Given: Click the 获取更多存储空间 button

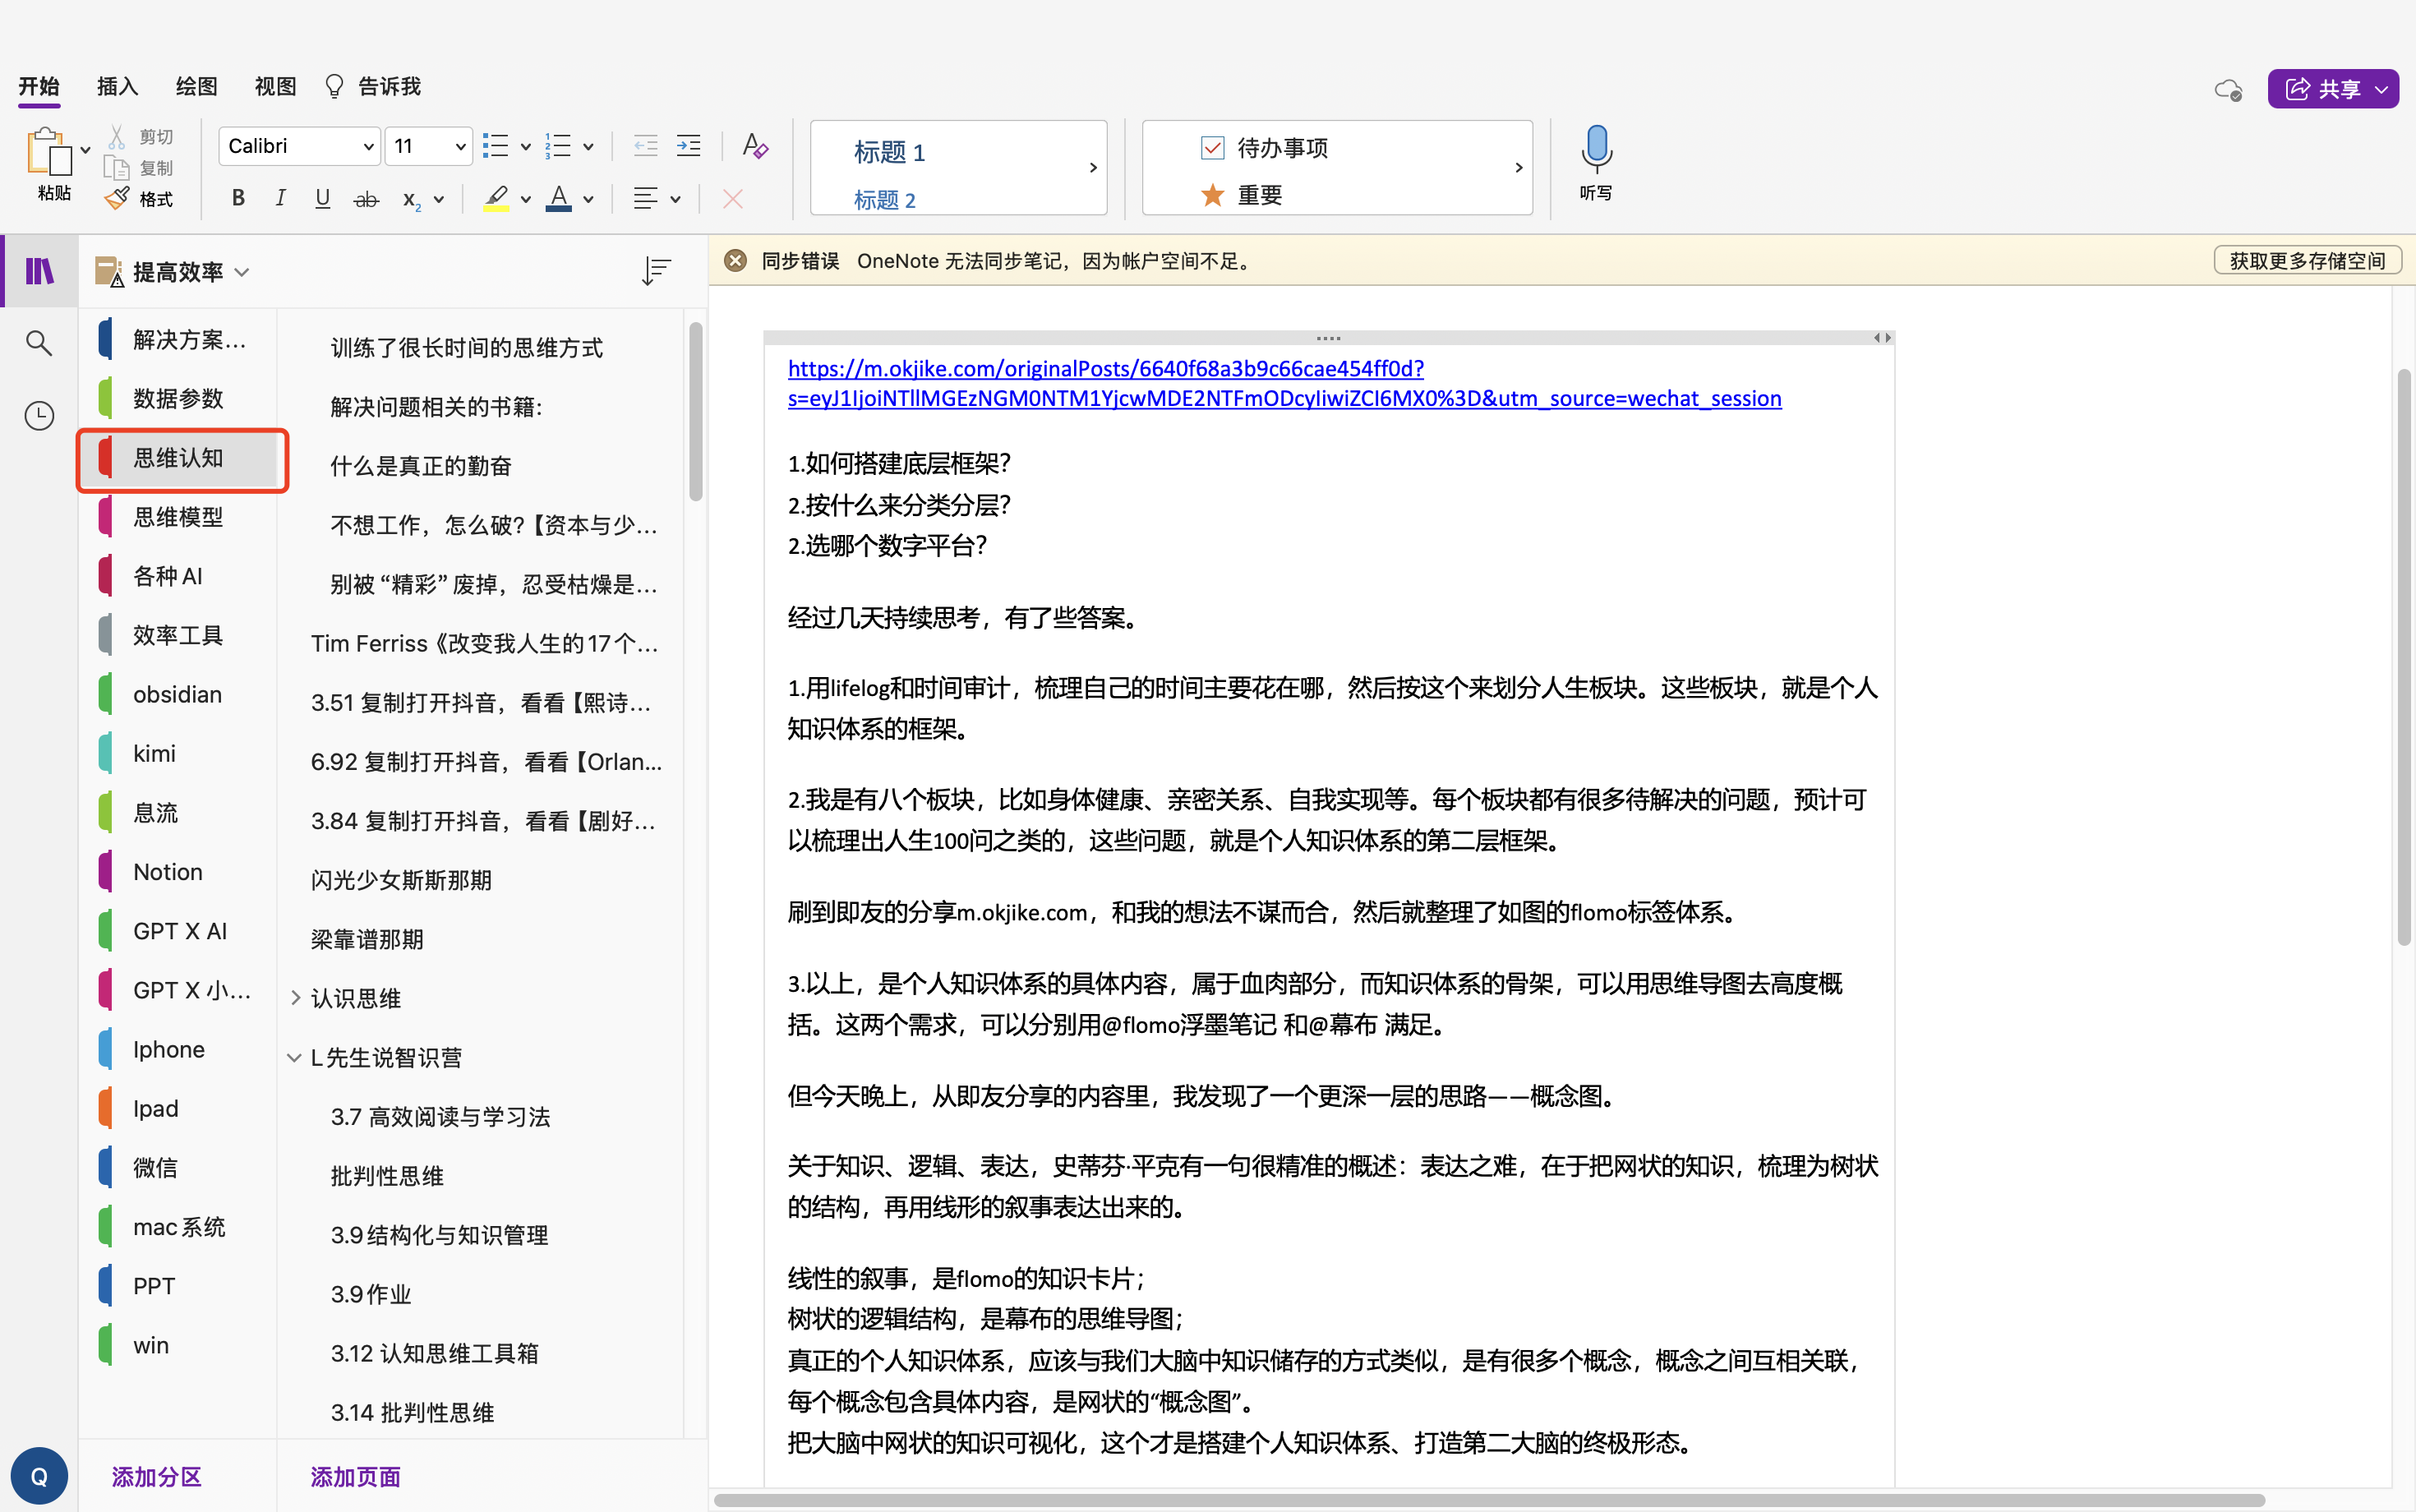Looking at the screenshot, I should pyautogui.click(x=2307, y=261).
